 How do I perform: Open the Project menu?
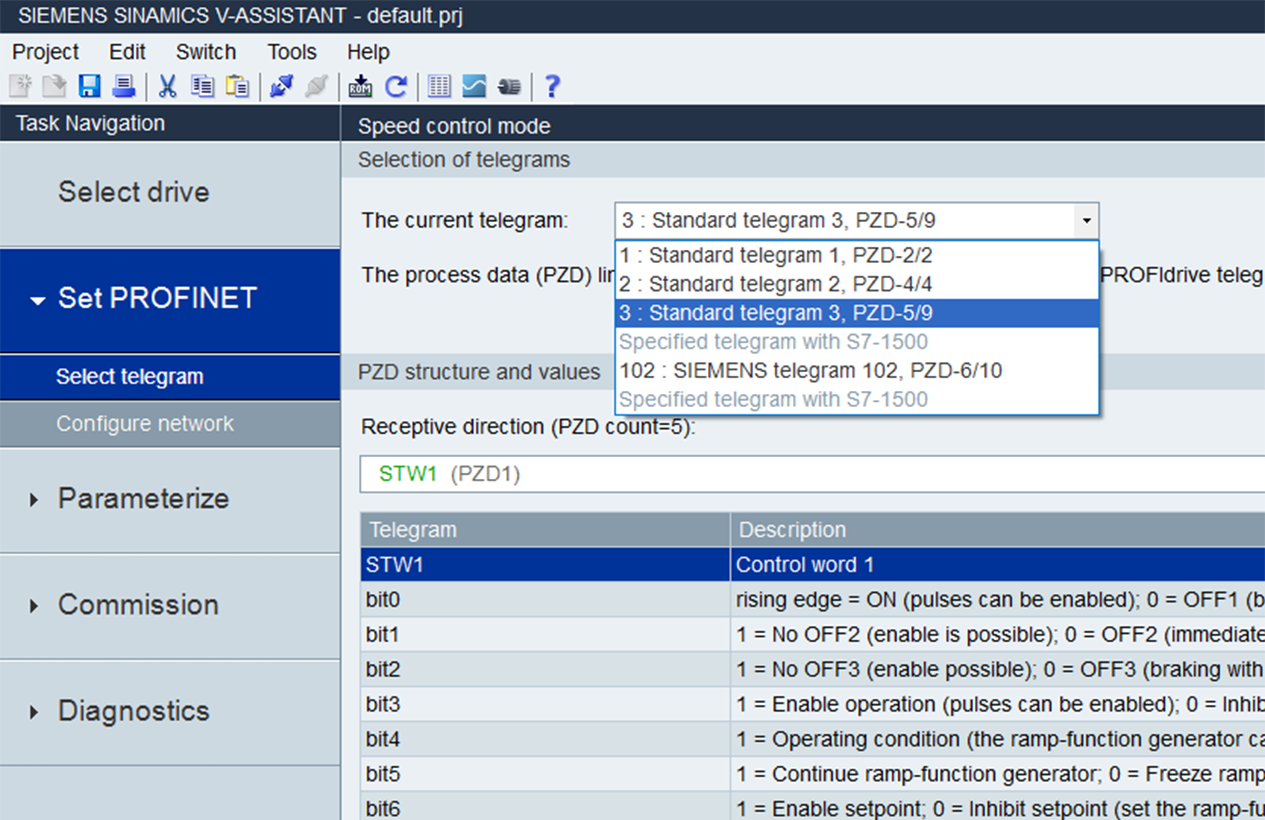coord(46,52)
